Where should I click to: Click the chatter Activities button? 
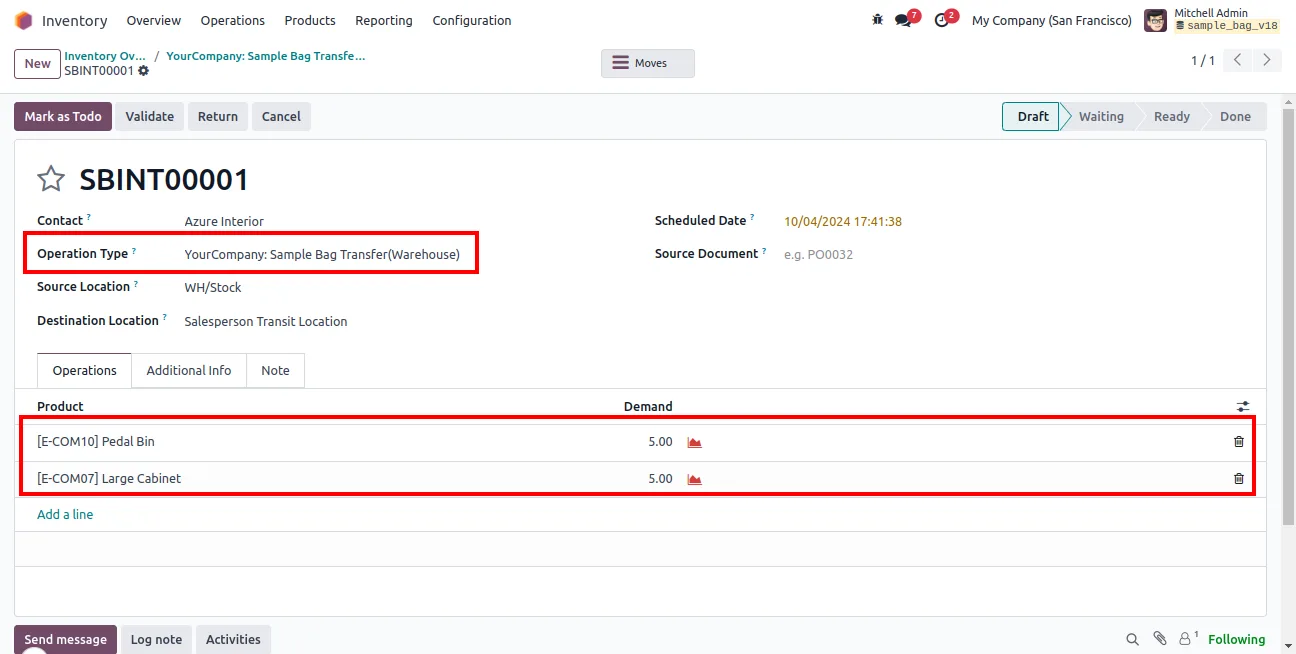233,639
